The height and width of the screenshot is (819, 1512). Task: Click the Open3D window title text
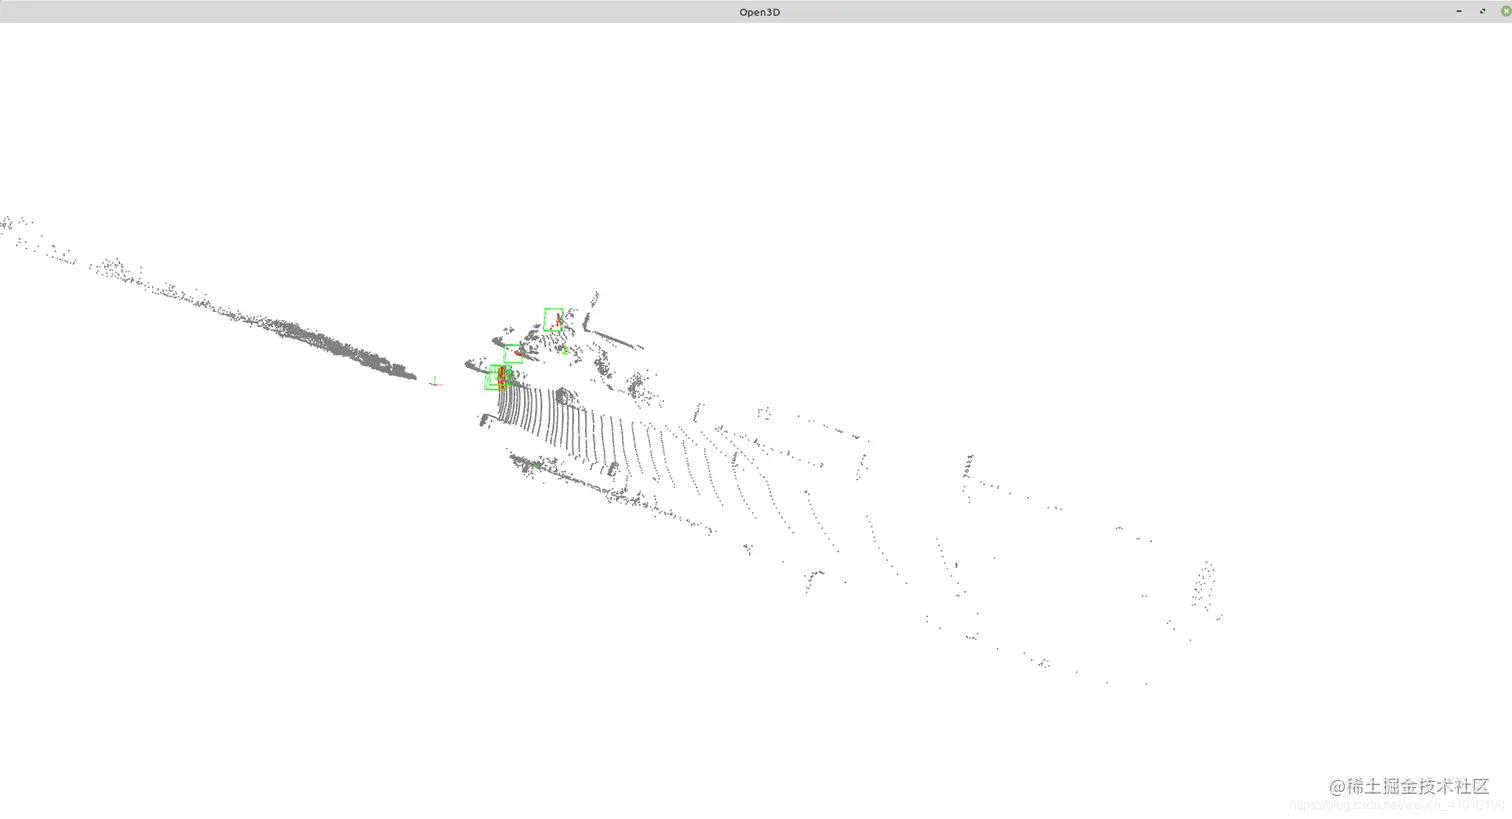point(759,12)
